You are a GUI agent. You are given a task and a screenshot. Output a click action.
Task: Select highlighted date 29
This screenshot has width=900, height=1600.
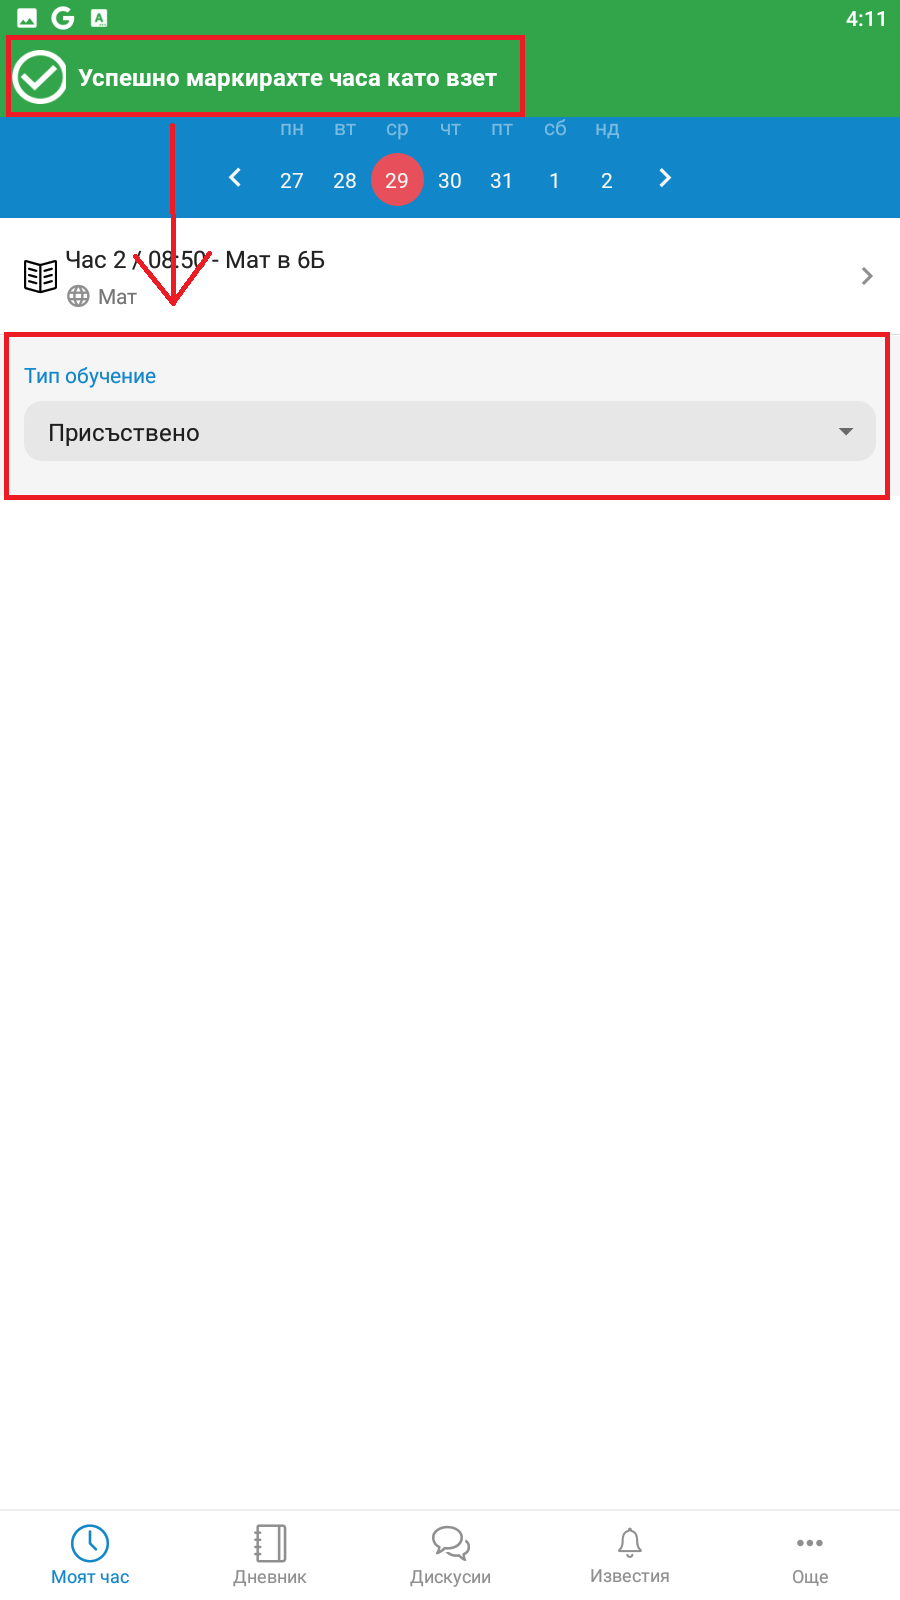click(397, 180)
